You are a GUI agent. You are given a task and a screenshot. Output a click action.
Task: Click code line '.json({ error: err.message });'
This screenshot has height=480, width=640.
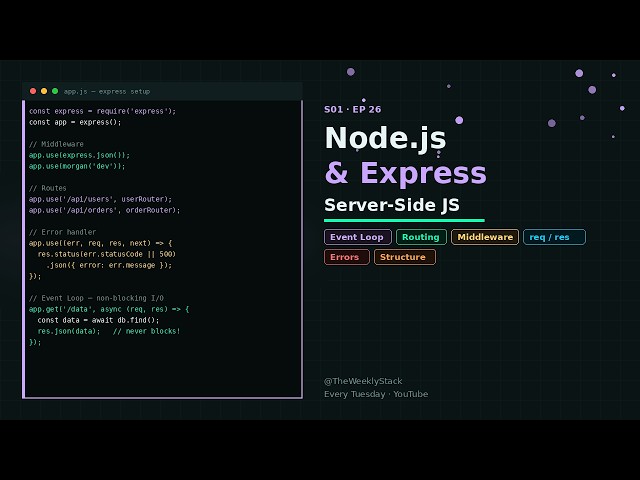click(109, 265)
